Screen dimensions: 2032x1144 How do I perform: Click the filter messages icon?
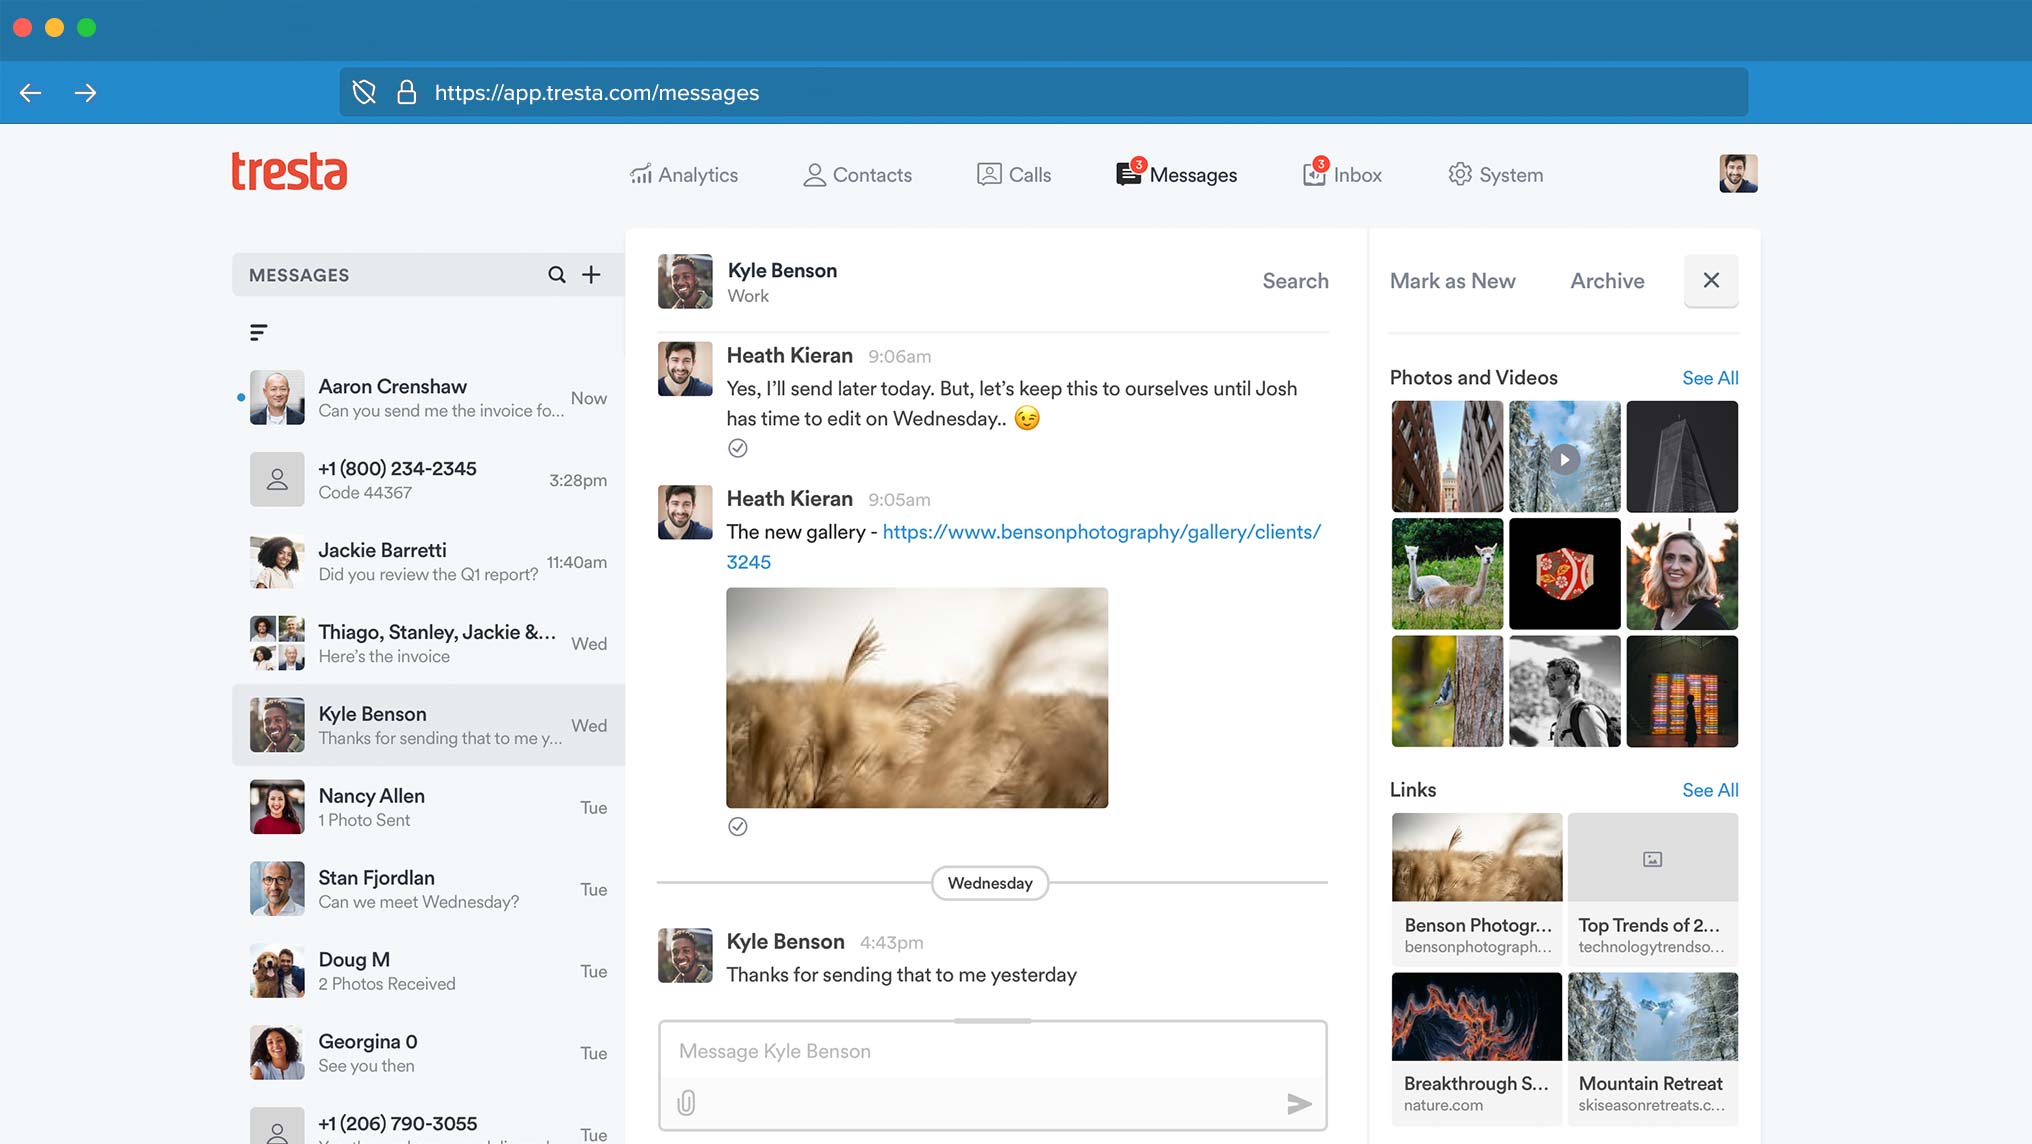pyautogui.click(x=257, y=332)
